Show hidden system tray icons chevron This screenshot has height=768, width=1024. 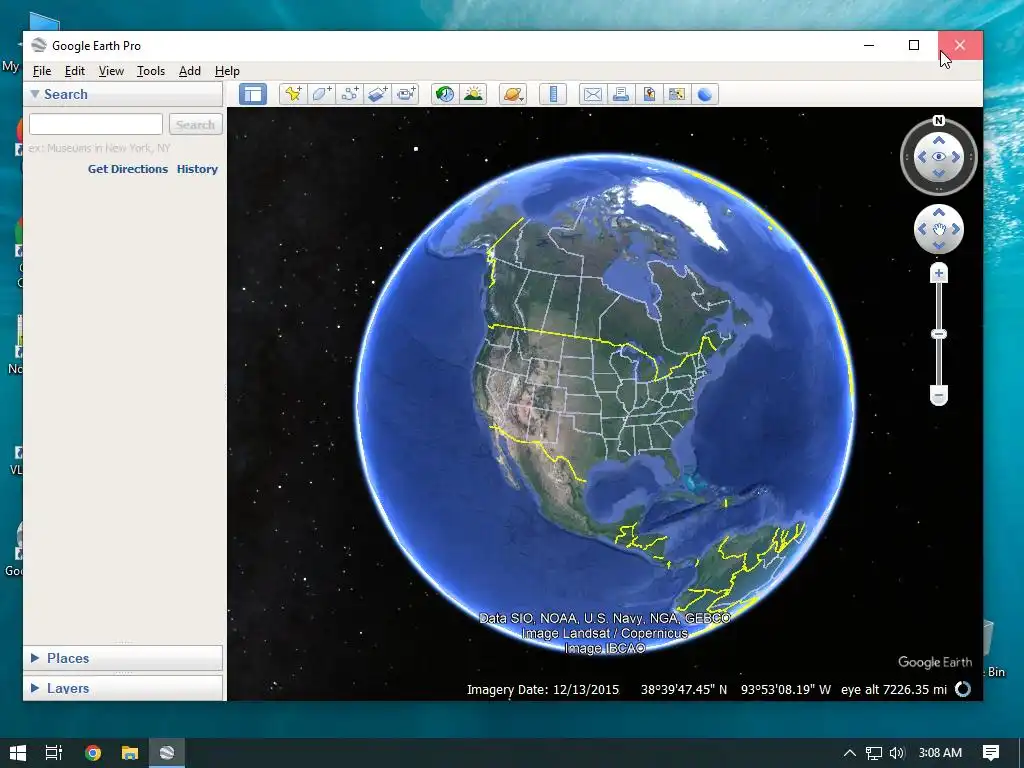click(x=850, y=753)
